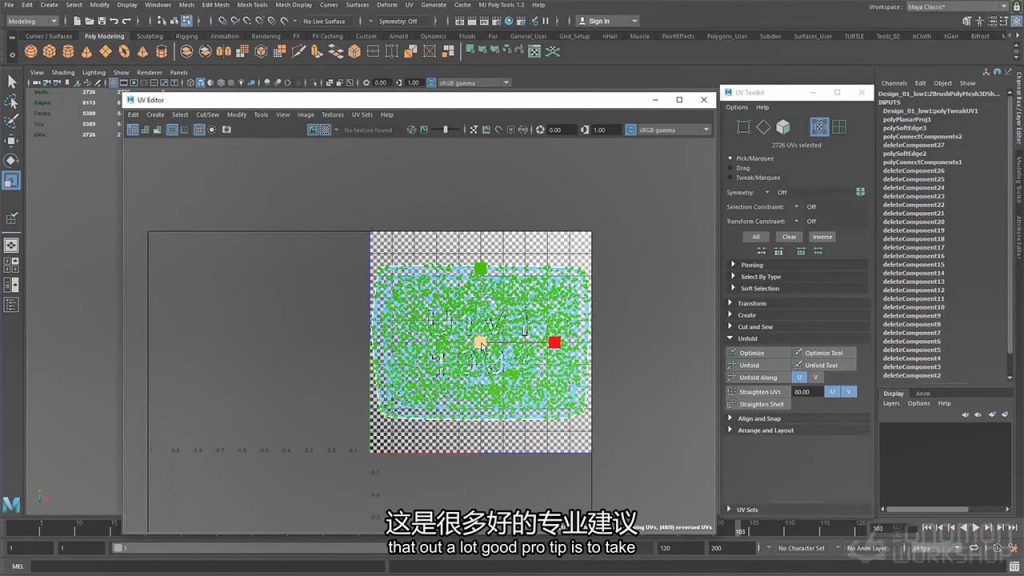Click the Optimize button
The width and height of the screenshot is (1024, 576).
(758, 353)
